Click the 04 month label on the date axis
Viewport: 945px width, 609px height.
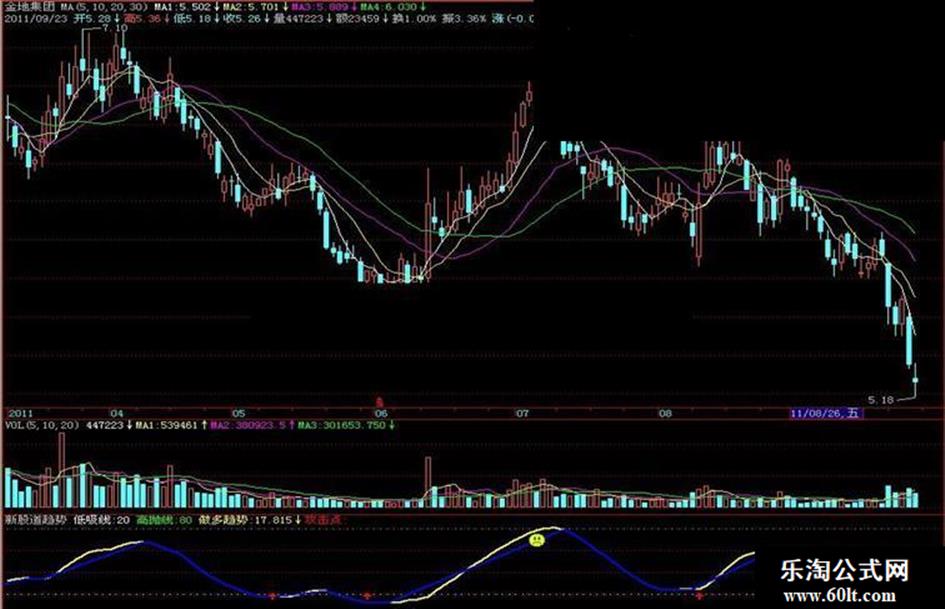pos(117,414)
